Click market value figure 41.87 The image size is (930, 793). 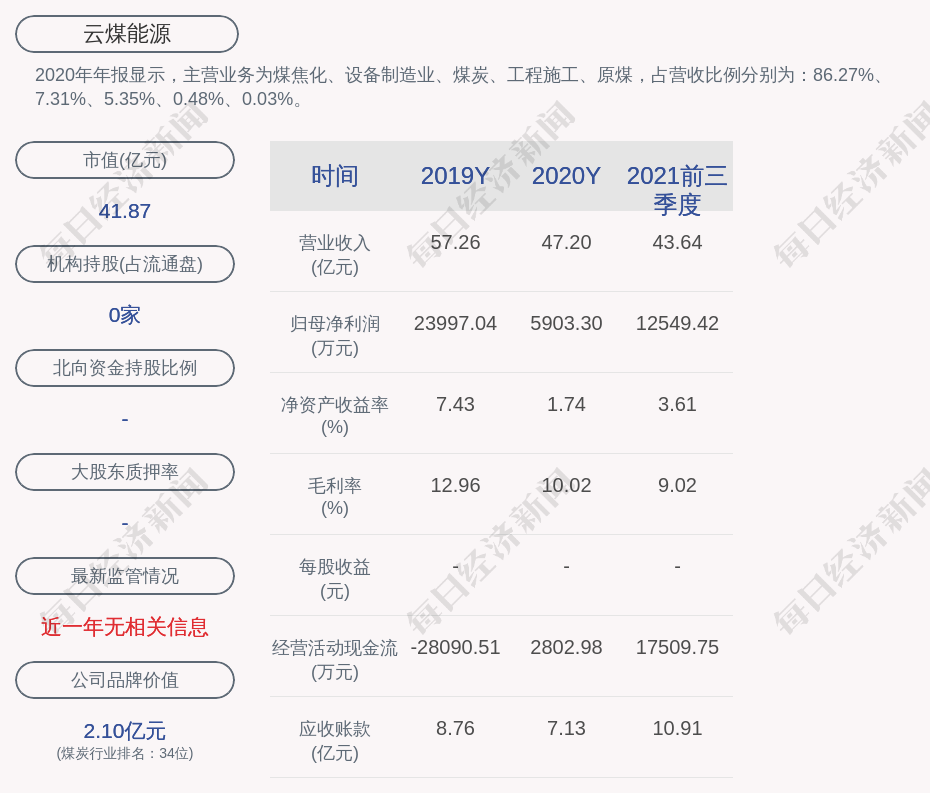[125, 211]
